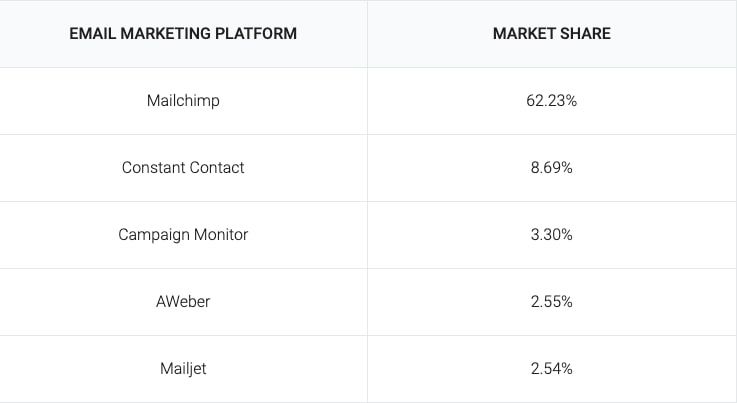Screen dimensions: 737x403
Task: Click the word EMAIL in the header
Action: [x=93, y=33]
